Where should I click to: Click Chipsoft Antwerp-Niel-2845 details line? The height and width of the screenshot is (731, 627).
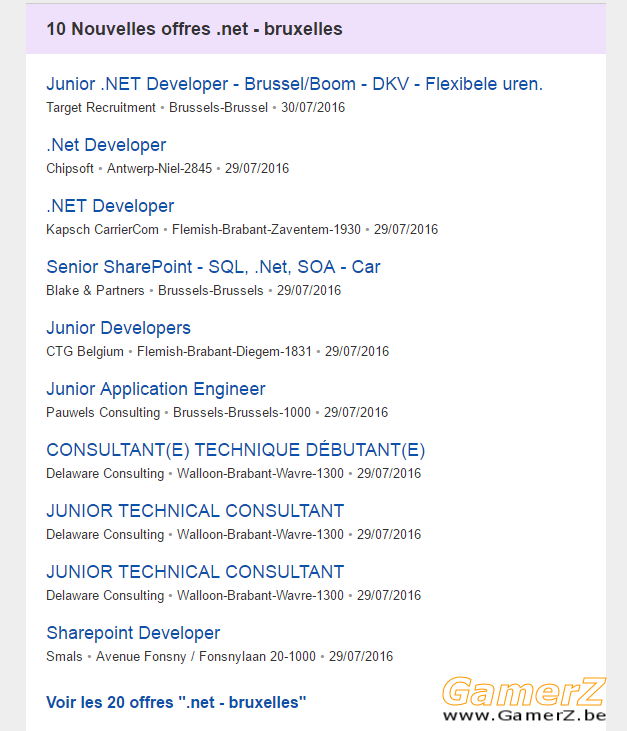[167, 168]
